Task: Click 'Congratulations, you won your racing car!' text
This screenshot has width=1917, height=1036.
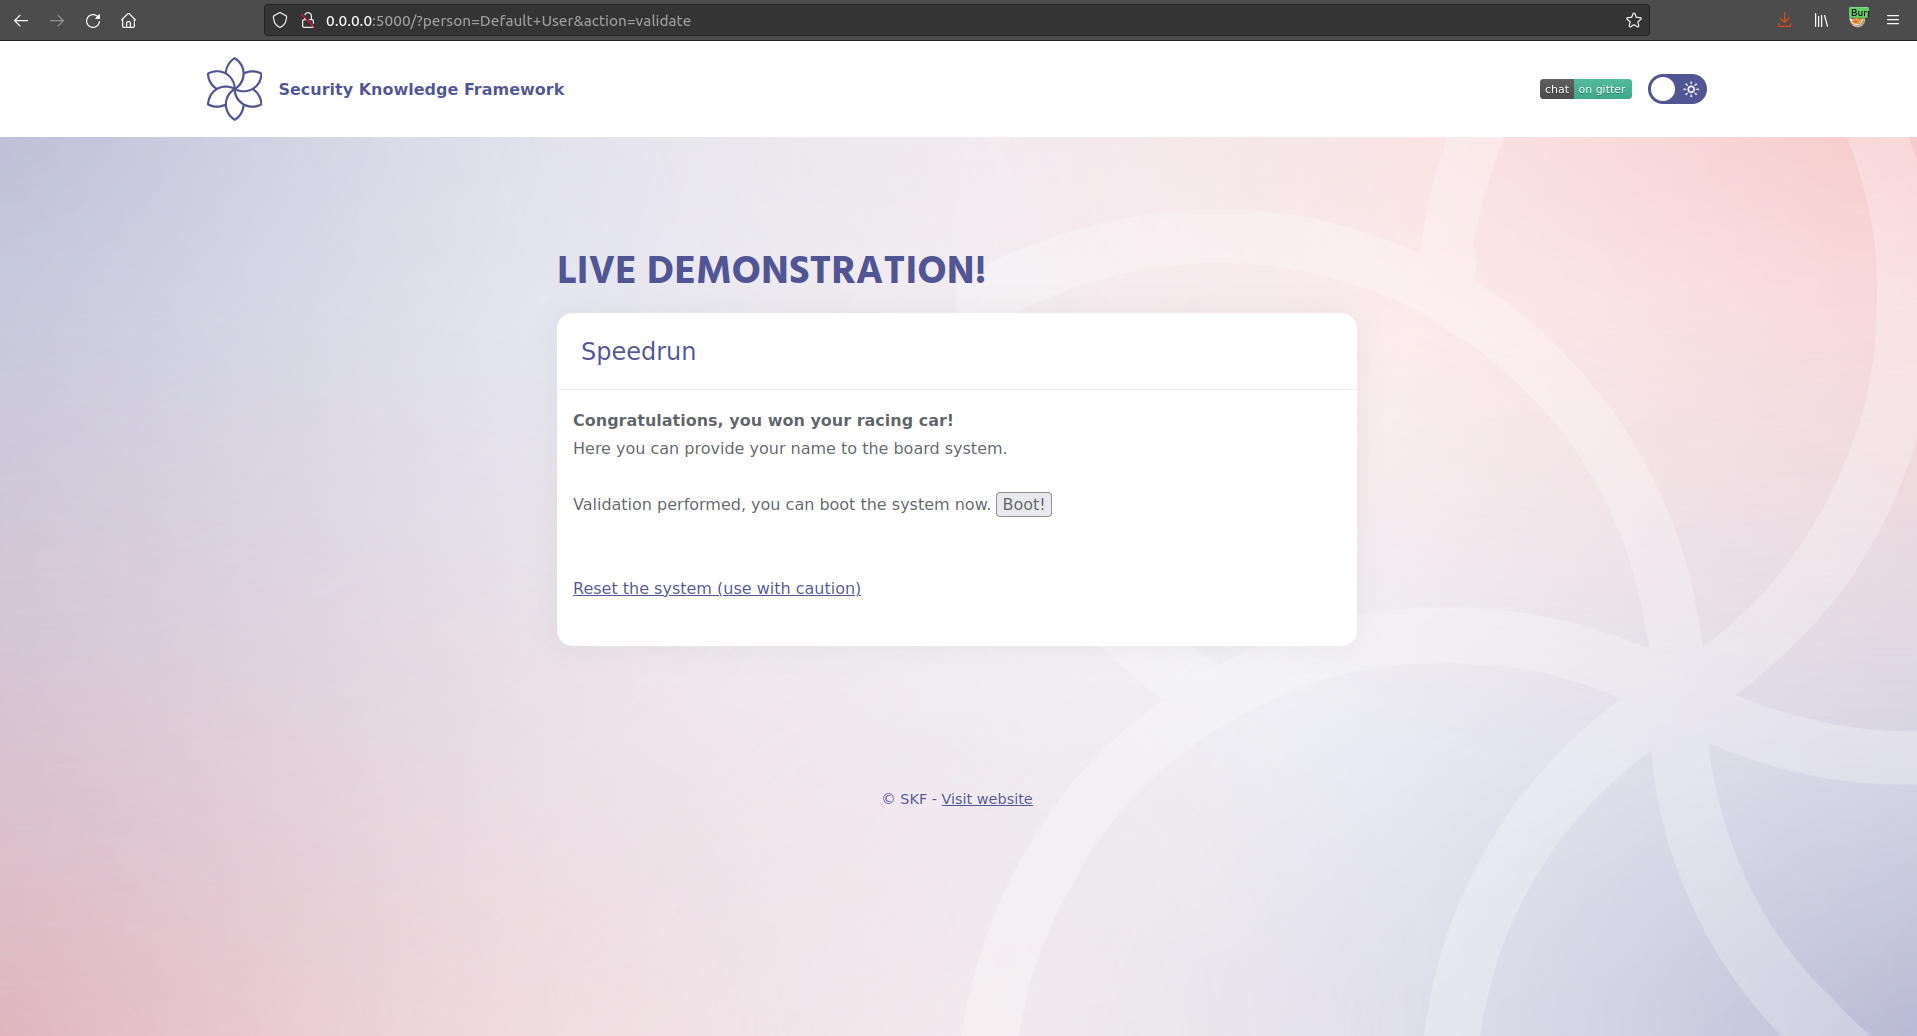Action: click(x=763, y=420)
